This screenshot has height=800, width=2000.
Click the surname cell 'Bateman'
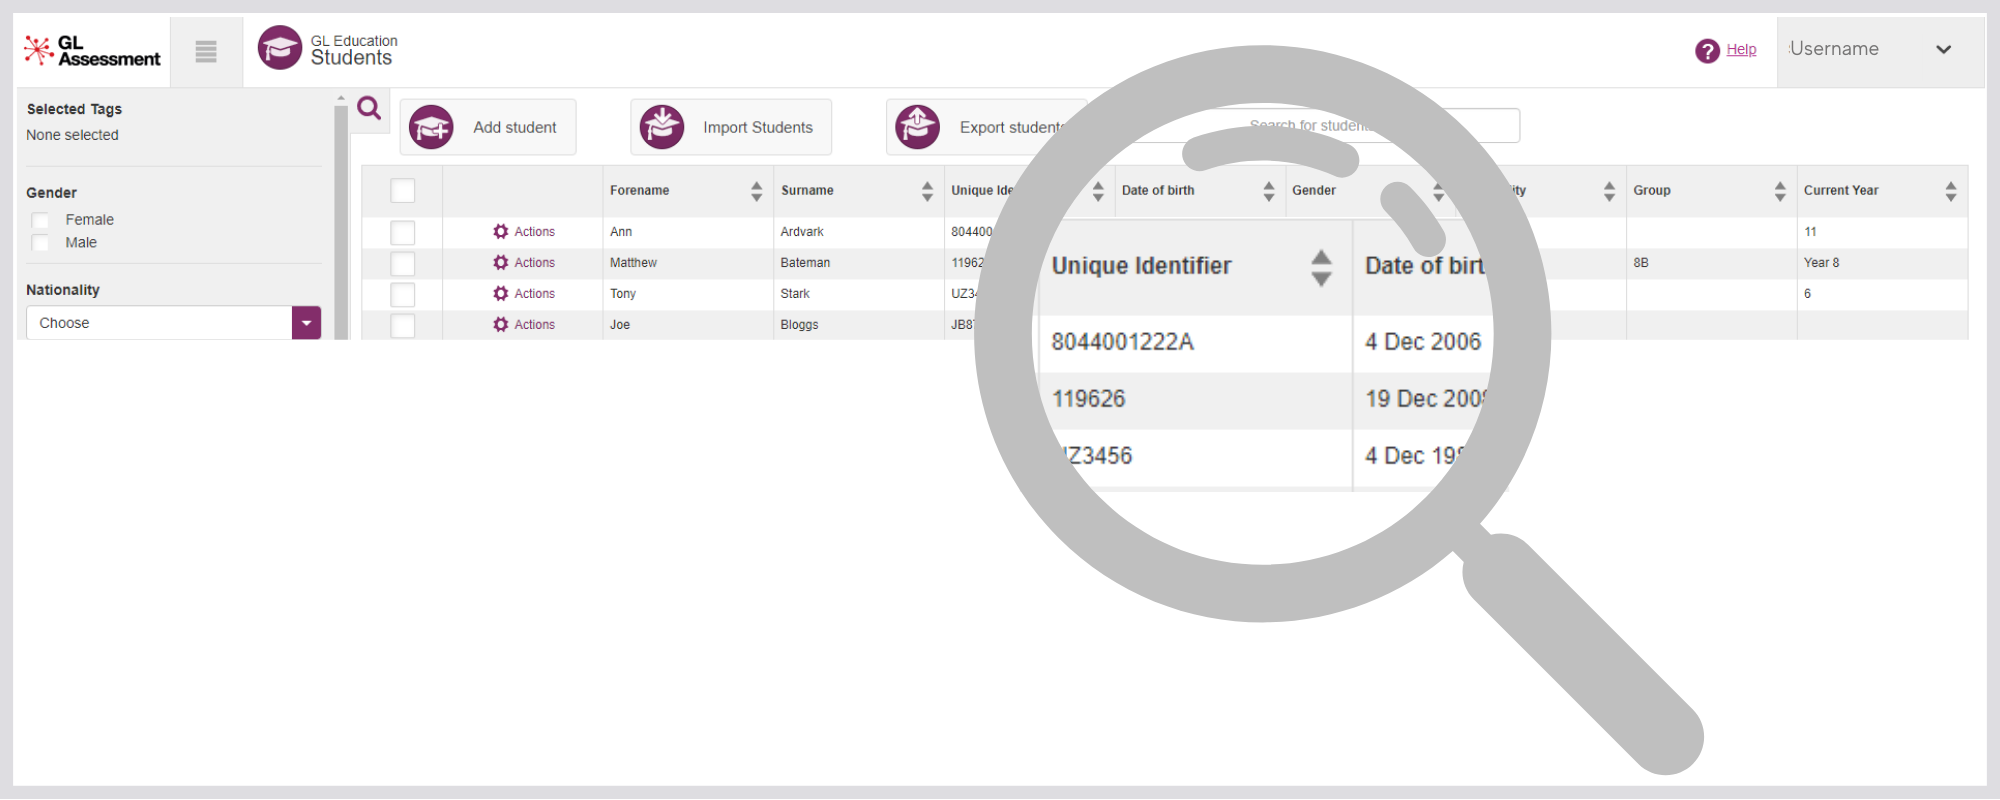tap(805, 263)
